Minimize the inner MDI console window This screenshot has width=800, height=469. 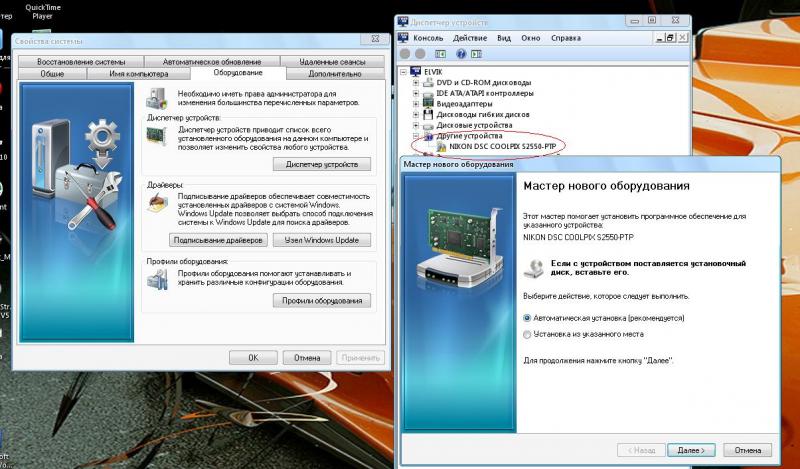pos(660,38)
